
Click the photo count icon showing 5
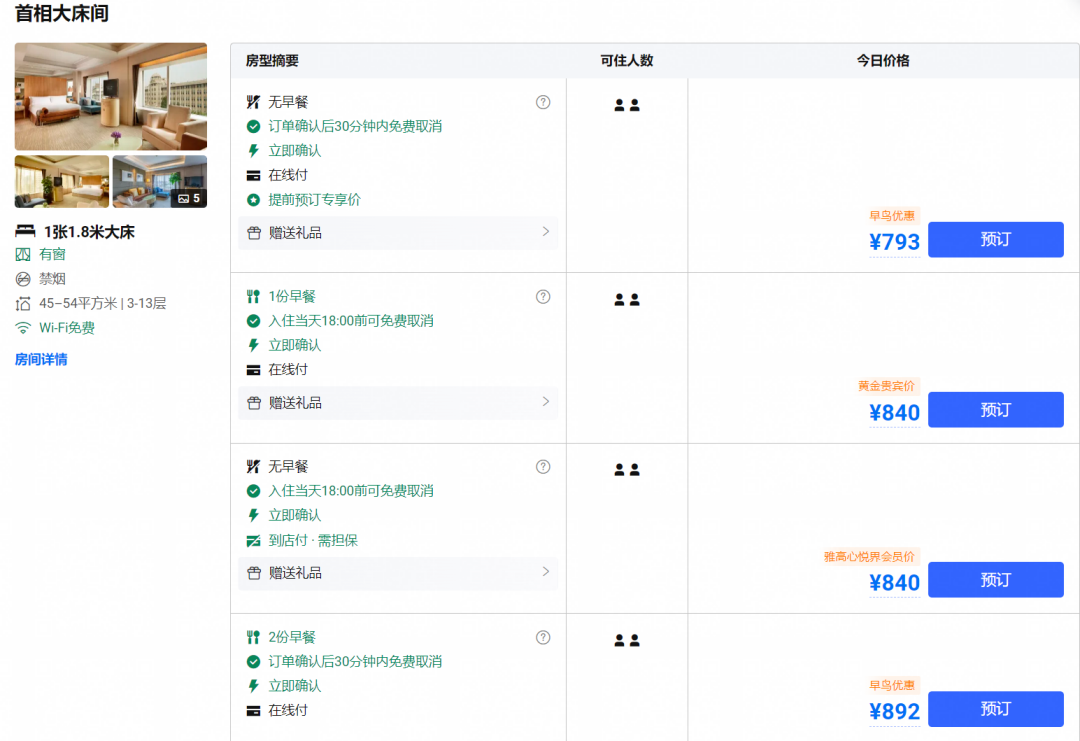coord(183,198)
